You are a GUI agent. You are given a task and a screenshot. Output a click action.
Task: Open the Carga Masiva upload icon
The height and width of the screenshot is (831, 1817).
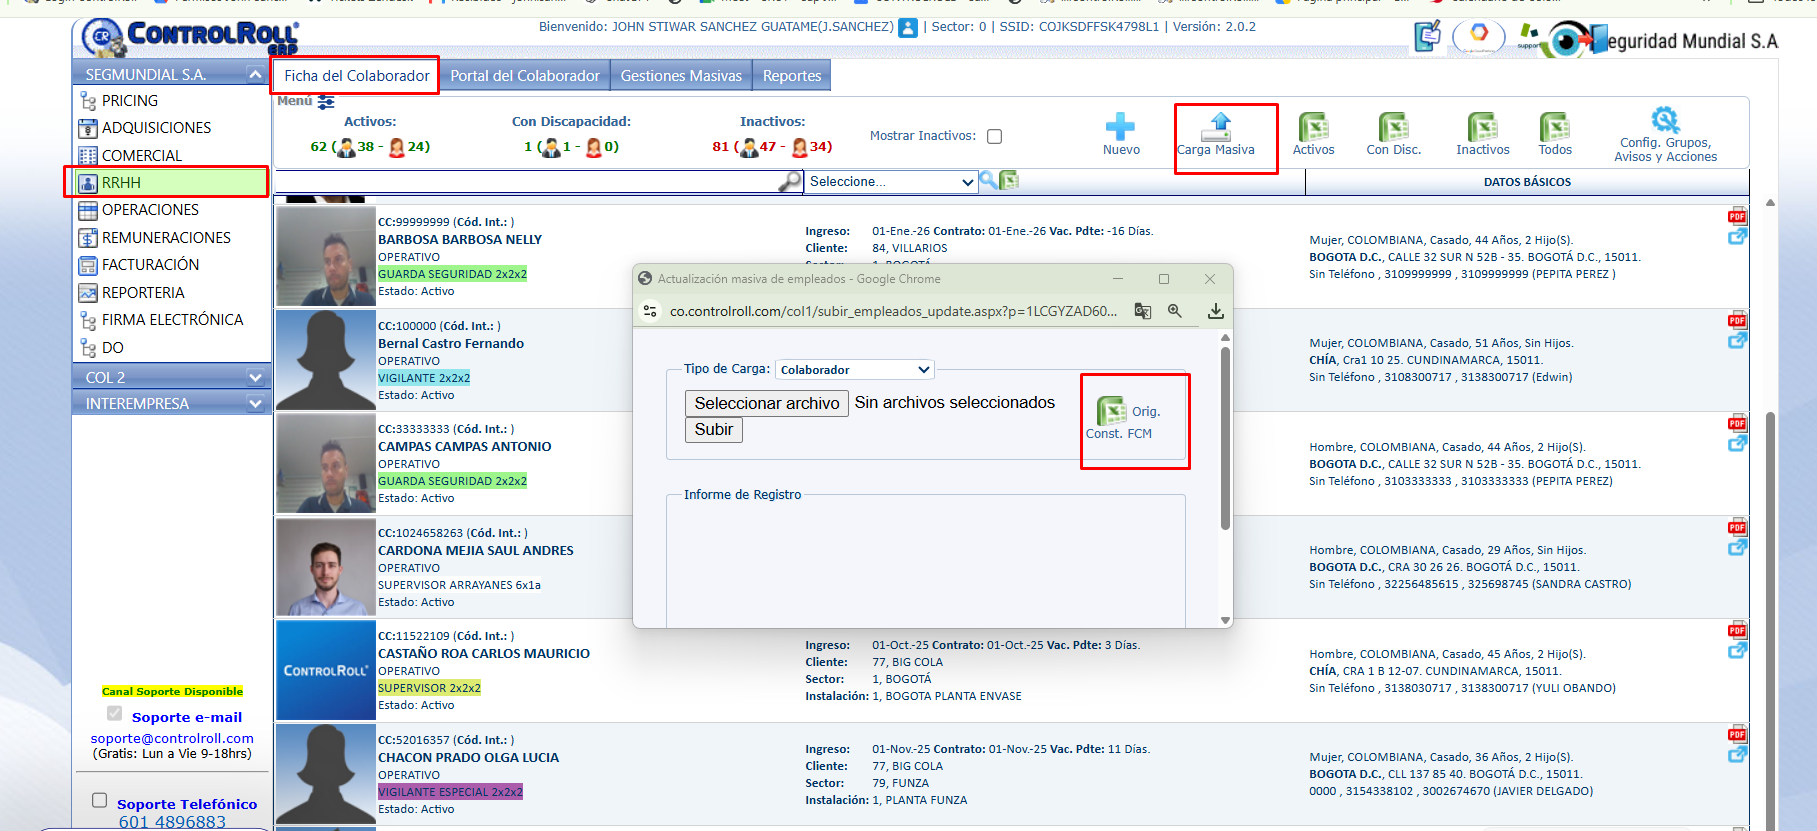point(1218,127)
